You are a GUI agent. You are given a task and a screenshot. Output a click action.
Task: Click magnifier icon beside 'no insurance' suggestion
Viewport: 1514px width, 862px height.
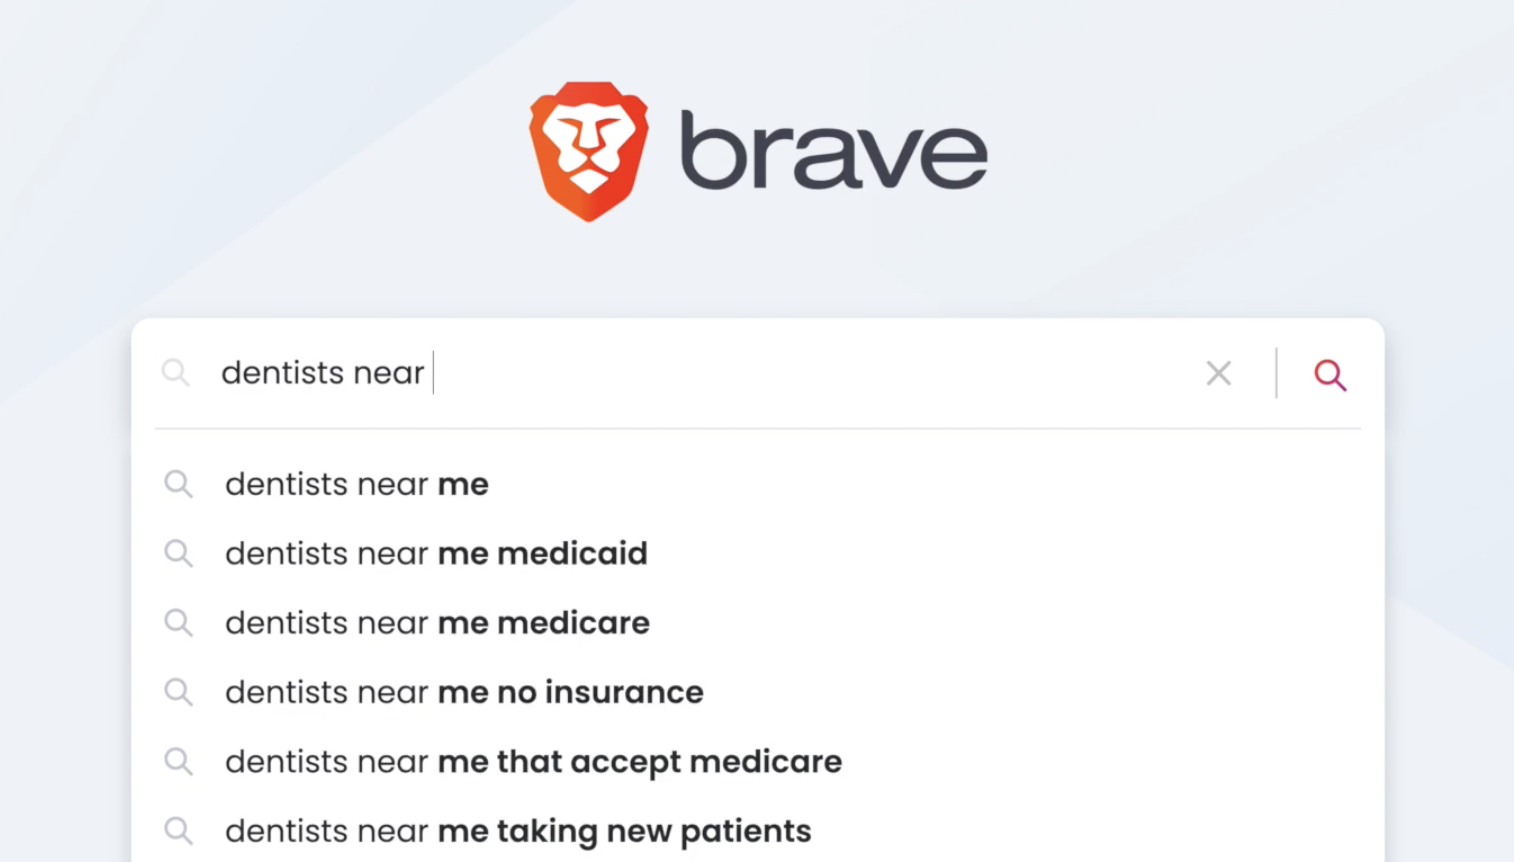[x=178, y=692]
